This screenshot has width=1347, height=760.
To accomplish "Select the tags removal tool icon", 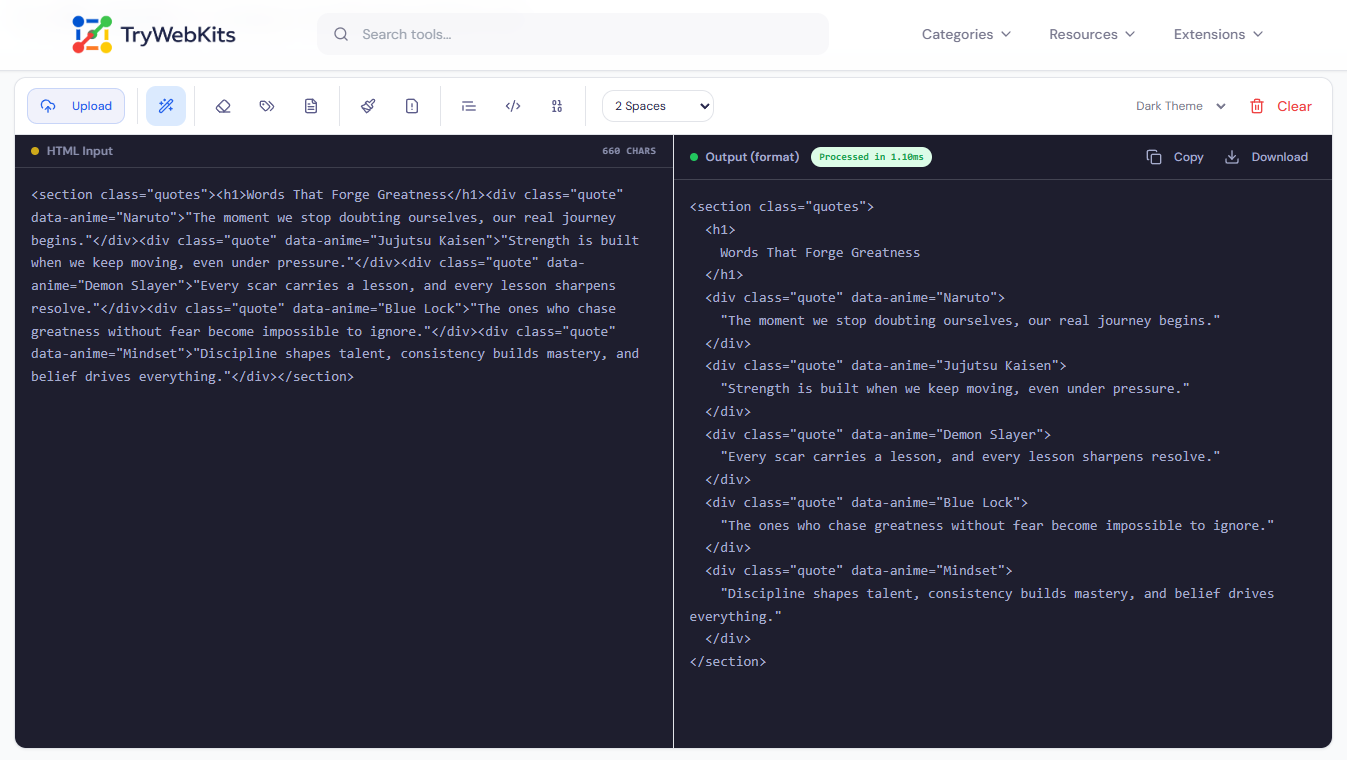I will (267, 105).
